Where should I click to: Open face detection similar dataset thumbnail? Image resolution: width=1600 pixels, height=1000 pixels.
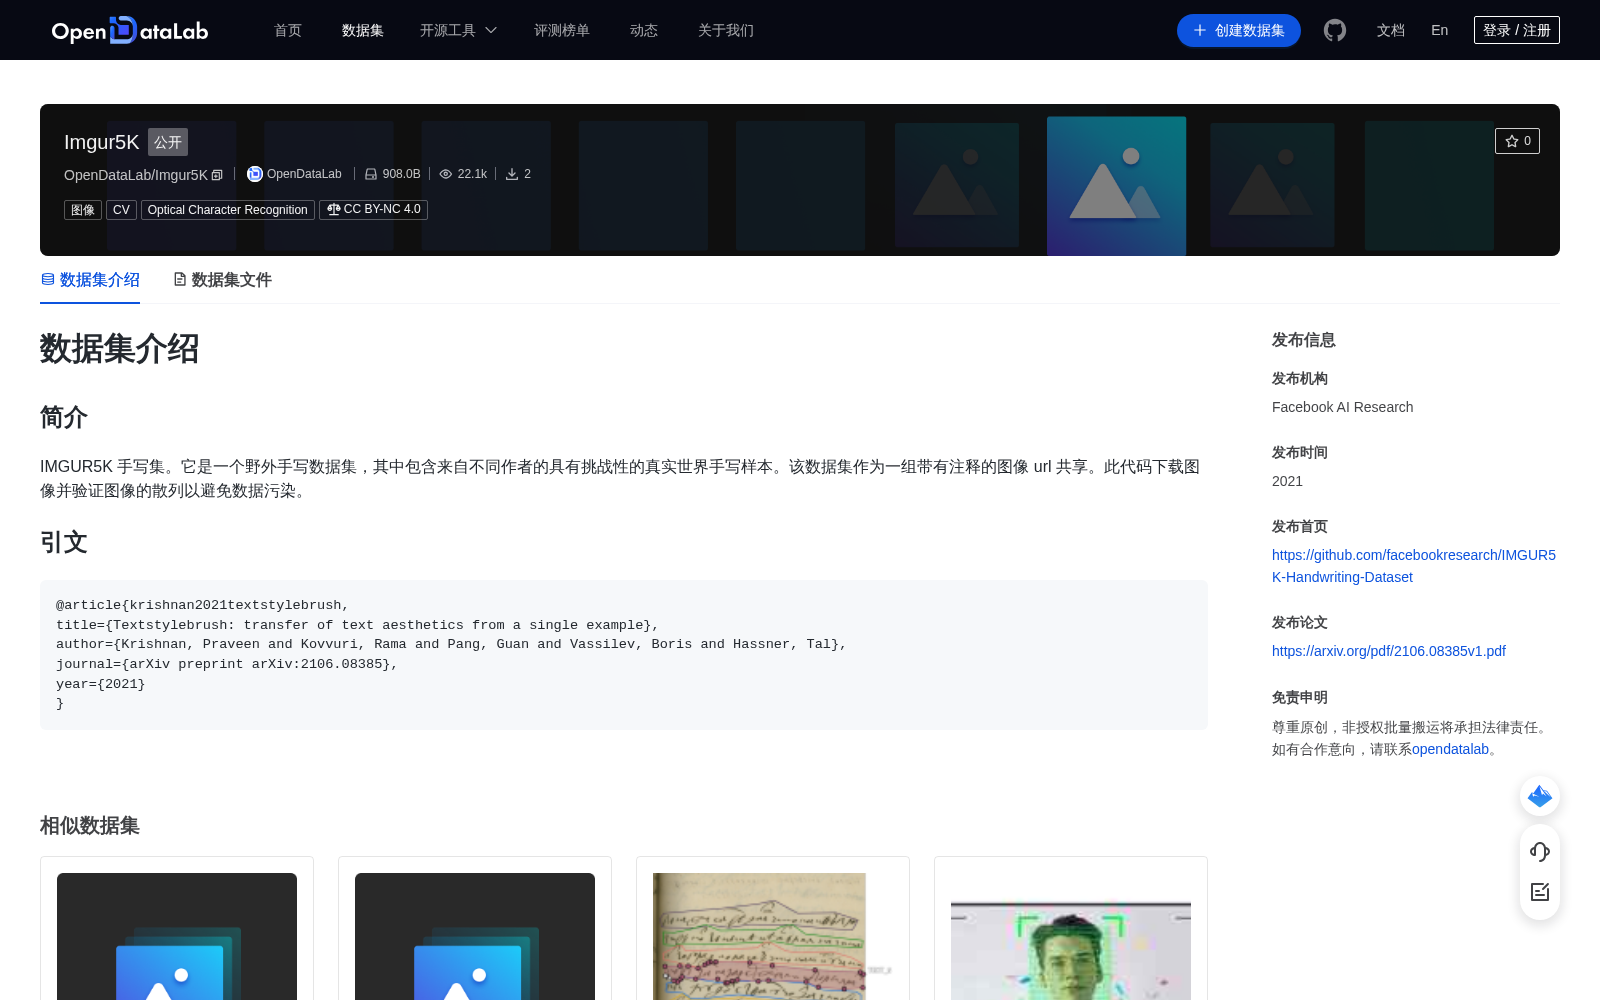click(x=1071, y=950)
